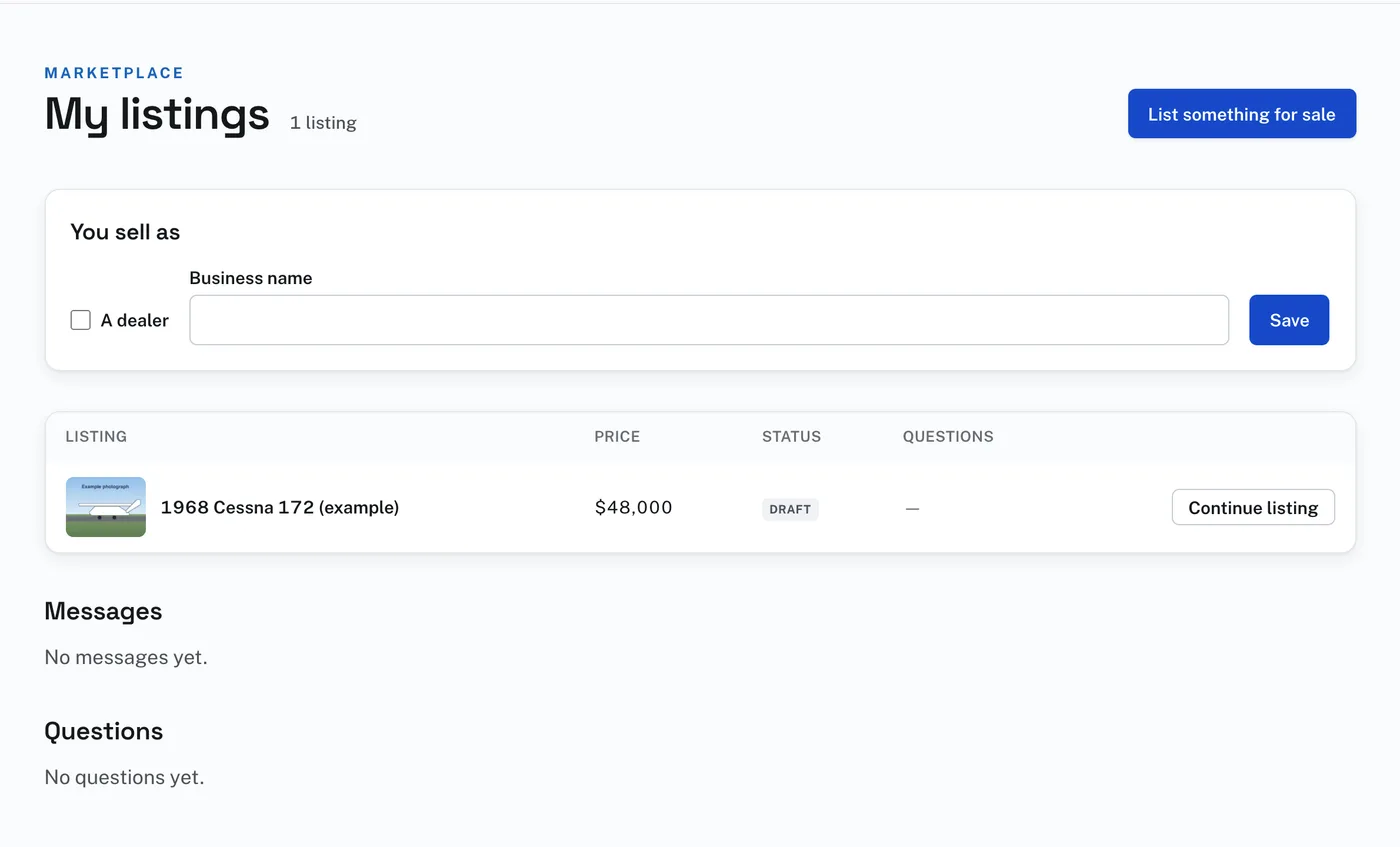Click the MARKETPLACE label above the heading
The image size is (1400, 847).
pyautogui.click(x=115, y=73)
